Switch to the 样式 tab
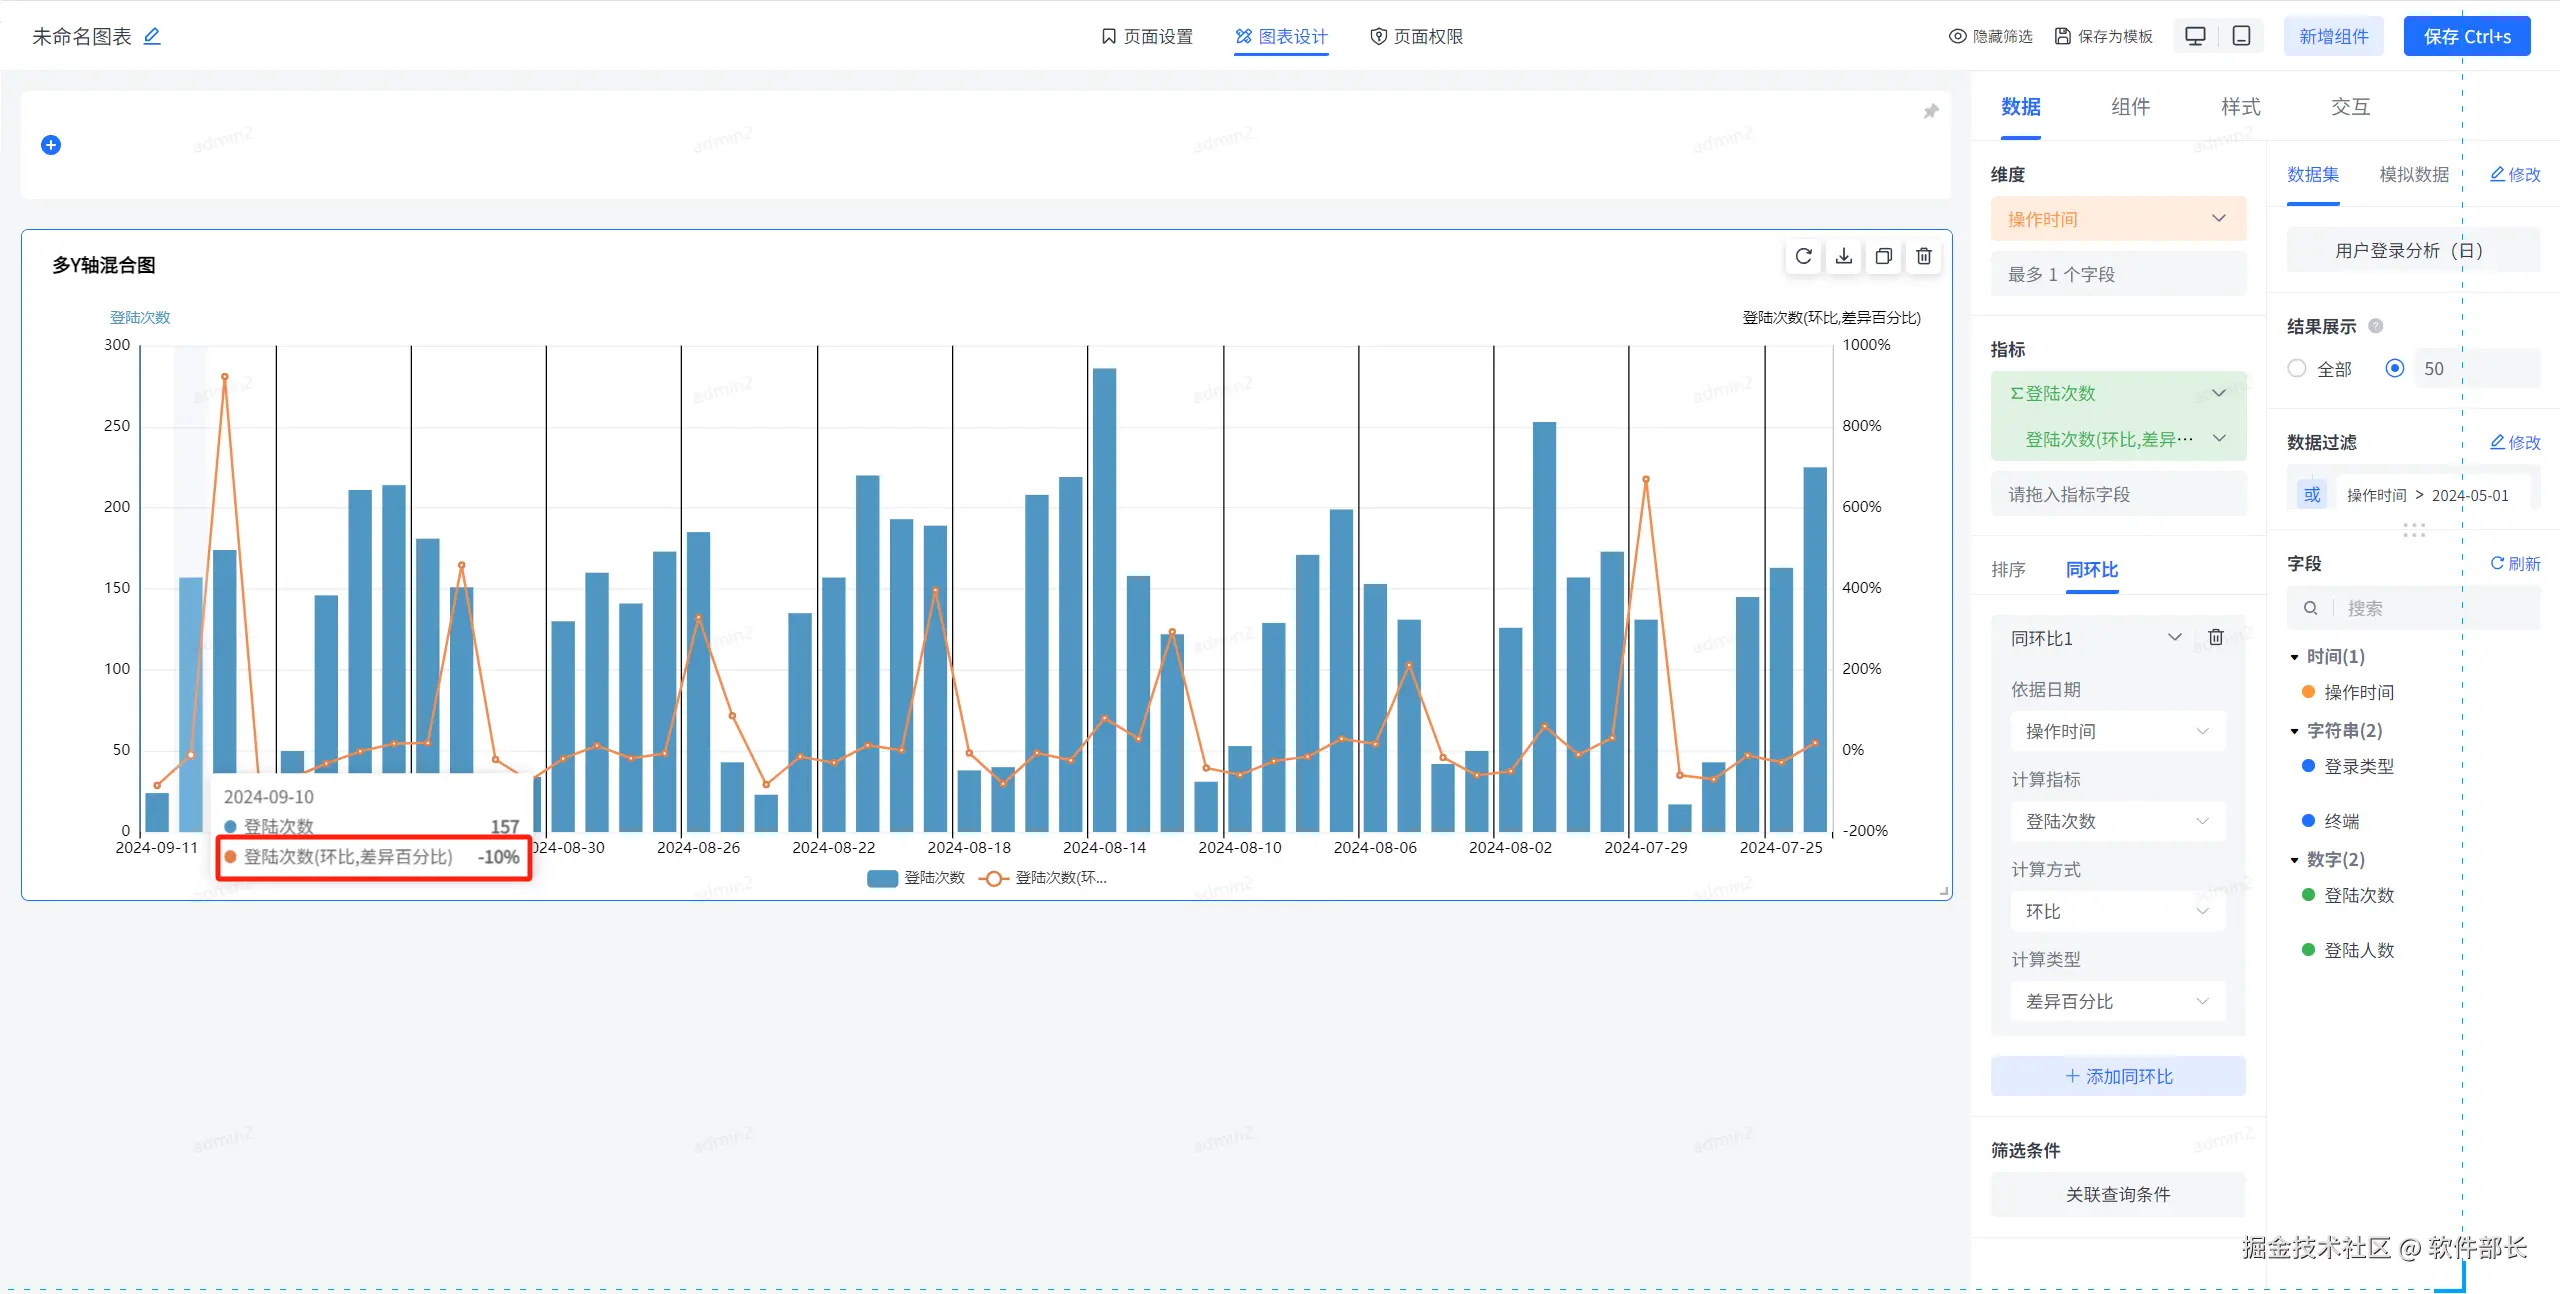Image resolution: width=2560 pixels, height=1294 pixels. (x=2240, y=107)
